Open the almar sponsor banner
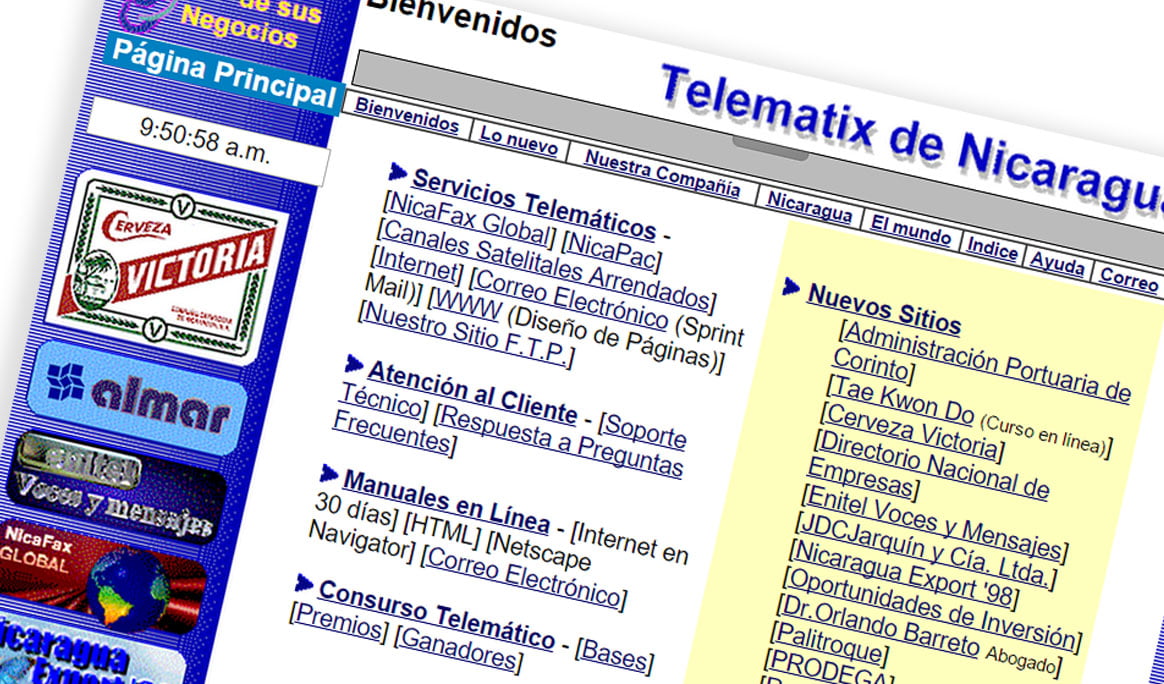1164x684 pixels. click(x=137, y=397)
